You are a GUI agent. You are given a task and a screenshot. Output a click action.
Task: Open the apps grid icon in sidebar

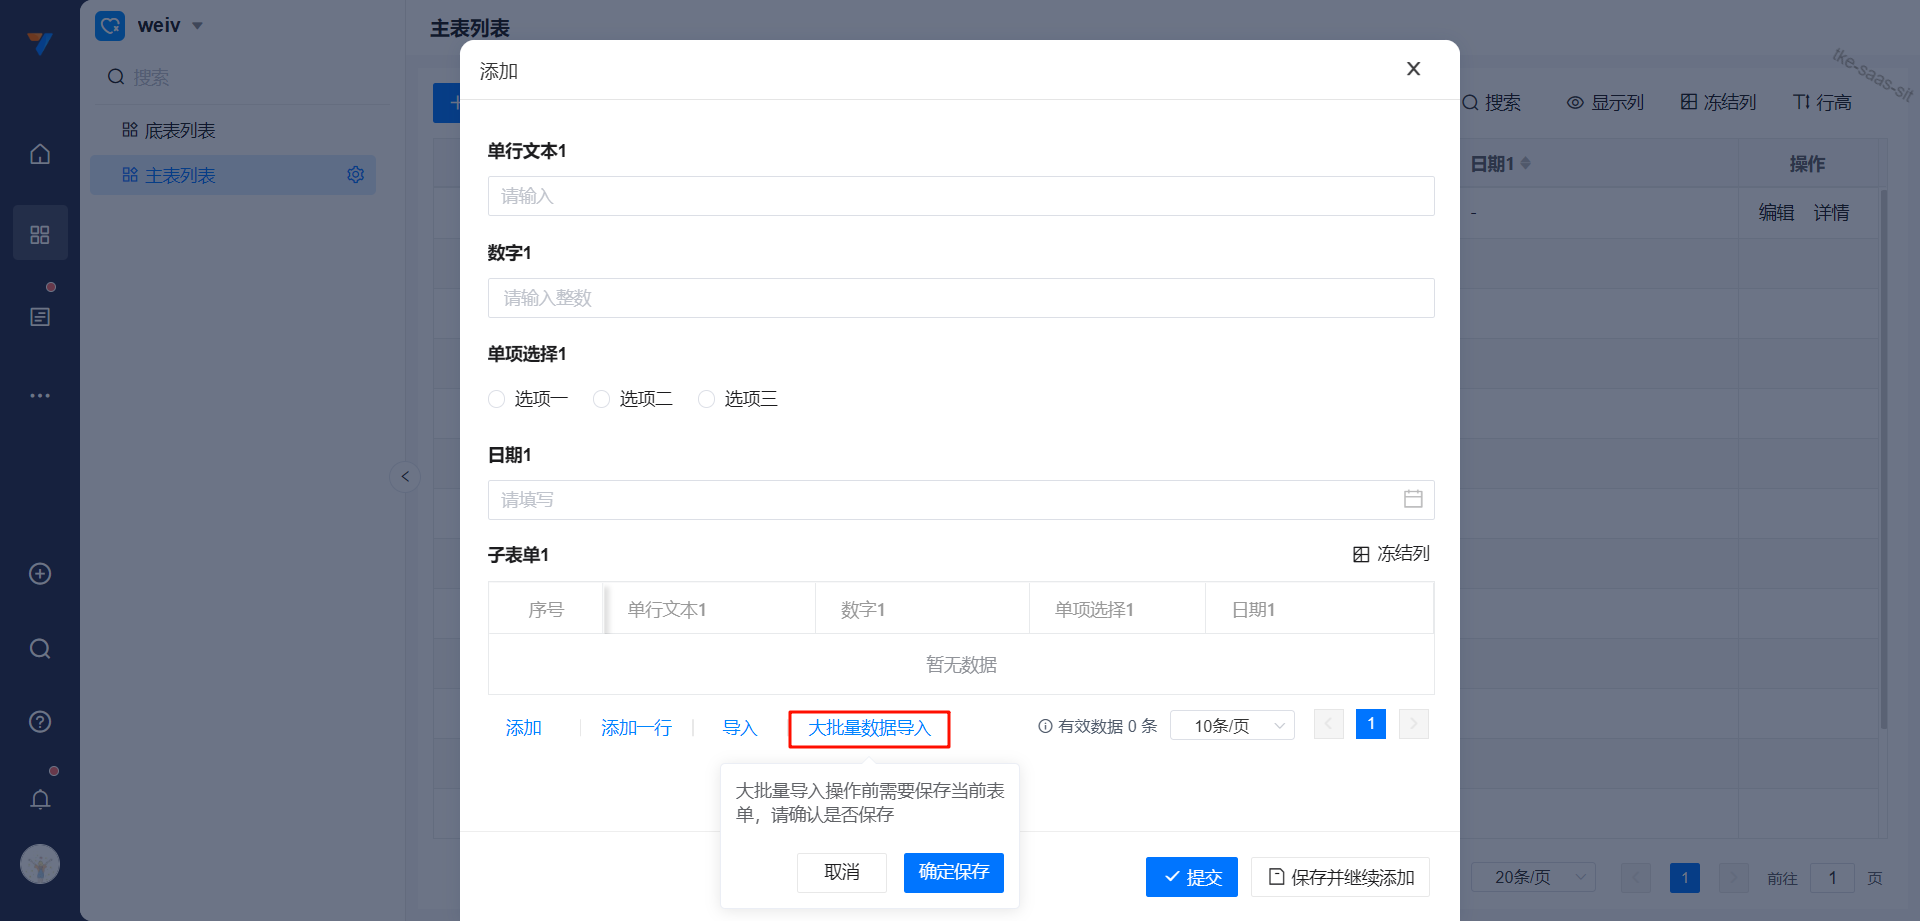pos(40,234)
